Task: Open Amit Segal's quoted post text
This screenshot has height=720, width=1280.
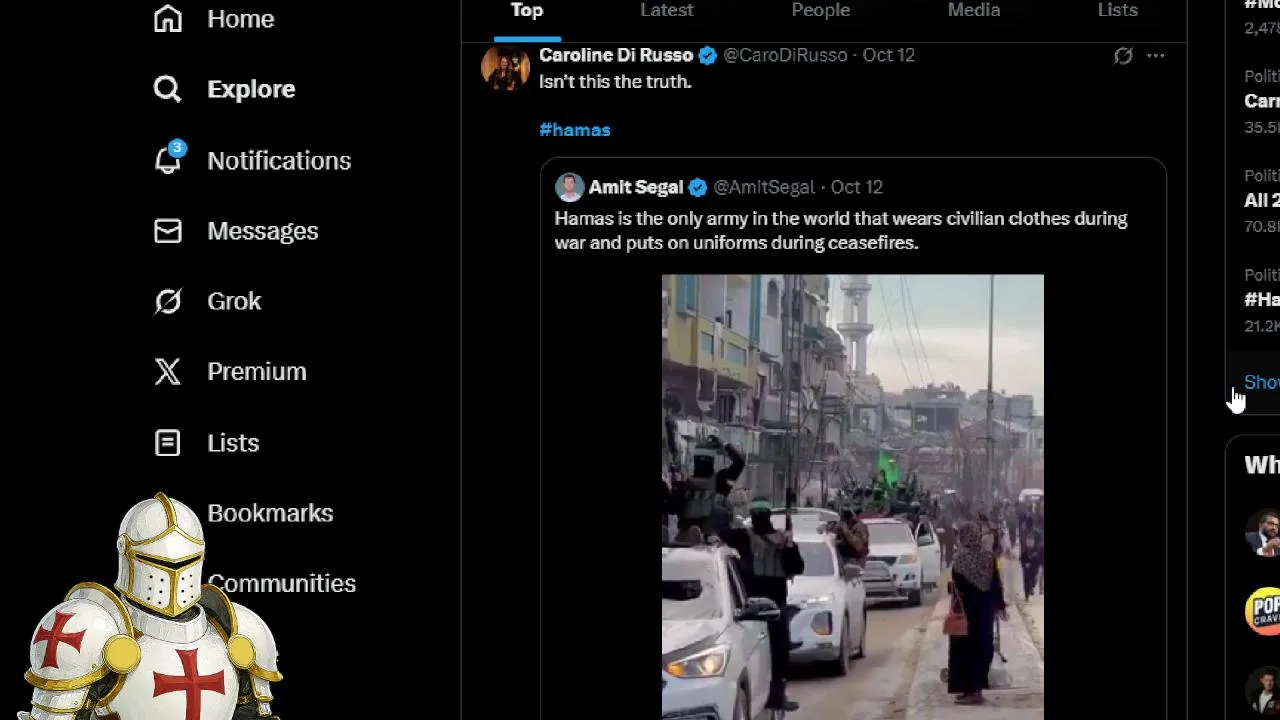Action: (x=840, y=230)
